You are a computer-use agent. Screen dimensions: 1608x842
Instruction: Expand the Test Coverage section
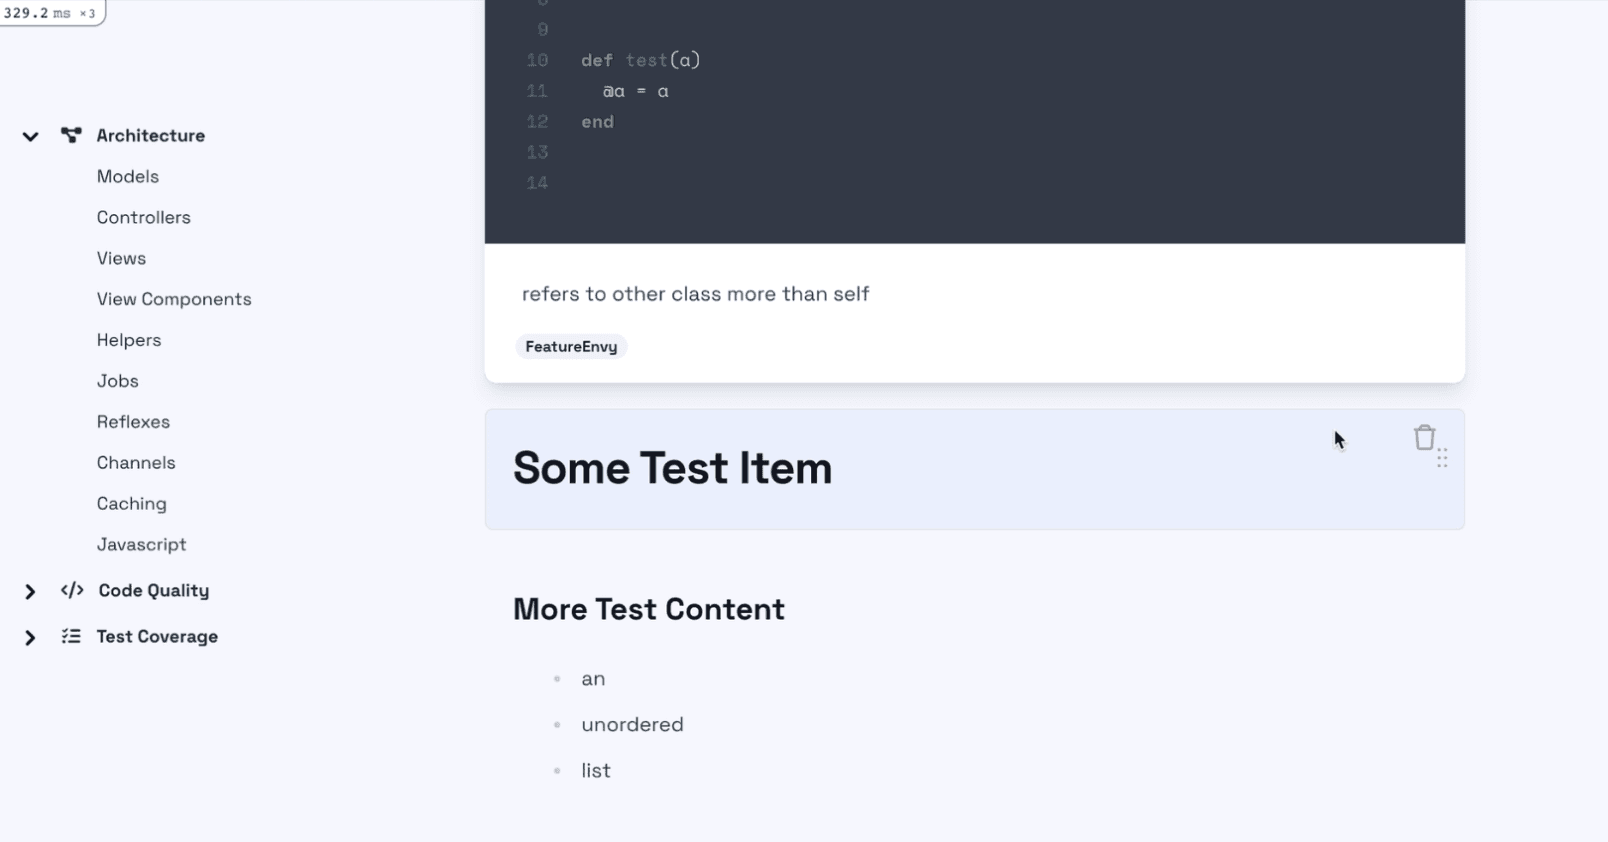[x=30, y=637]
